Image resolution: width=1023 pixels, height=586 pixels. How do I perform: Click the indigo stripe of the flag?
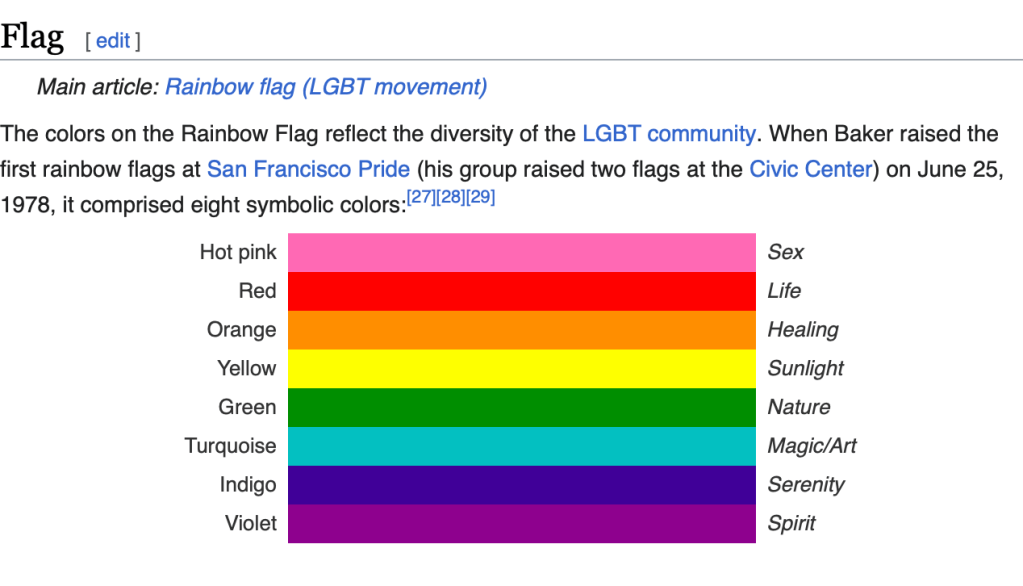[x=521, y=485]
